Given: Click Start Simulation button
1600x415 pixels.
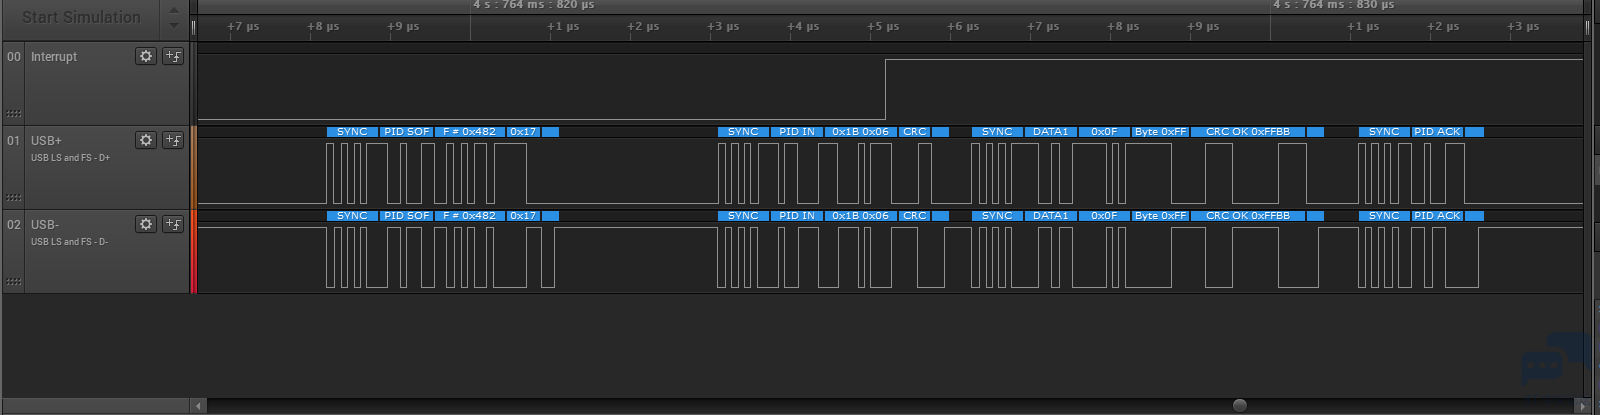Looking at the screenshot, I should 81,17.
